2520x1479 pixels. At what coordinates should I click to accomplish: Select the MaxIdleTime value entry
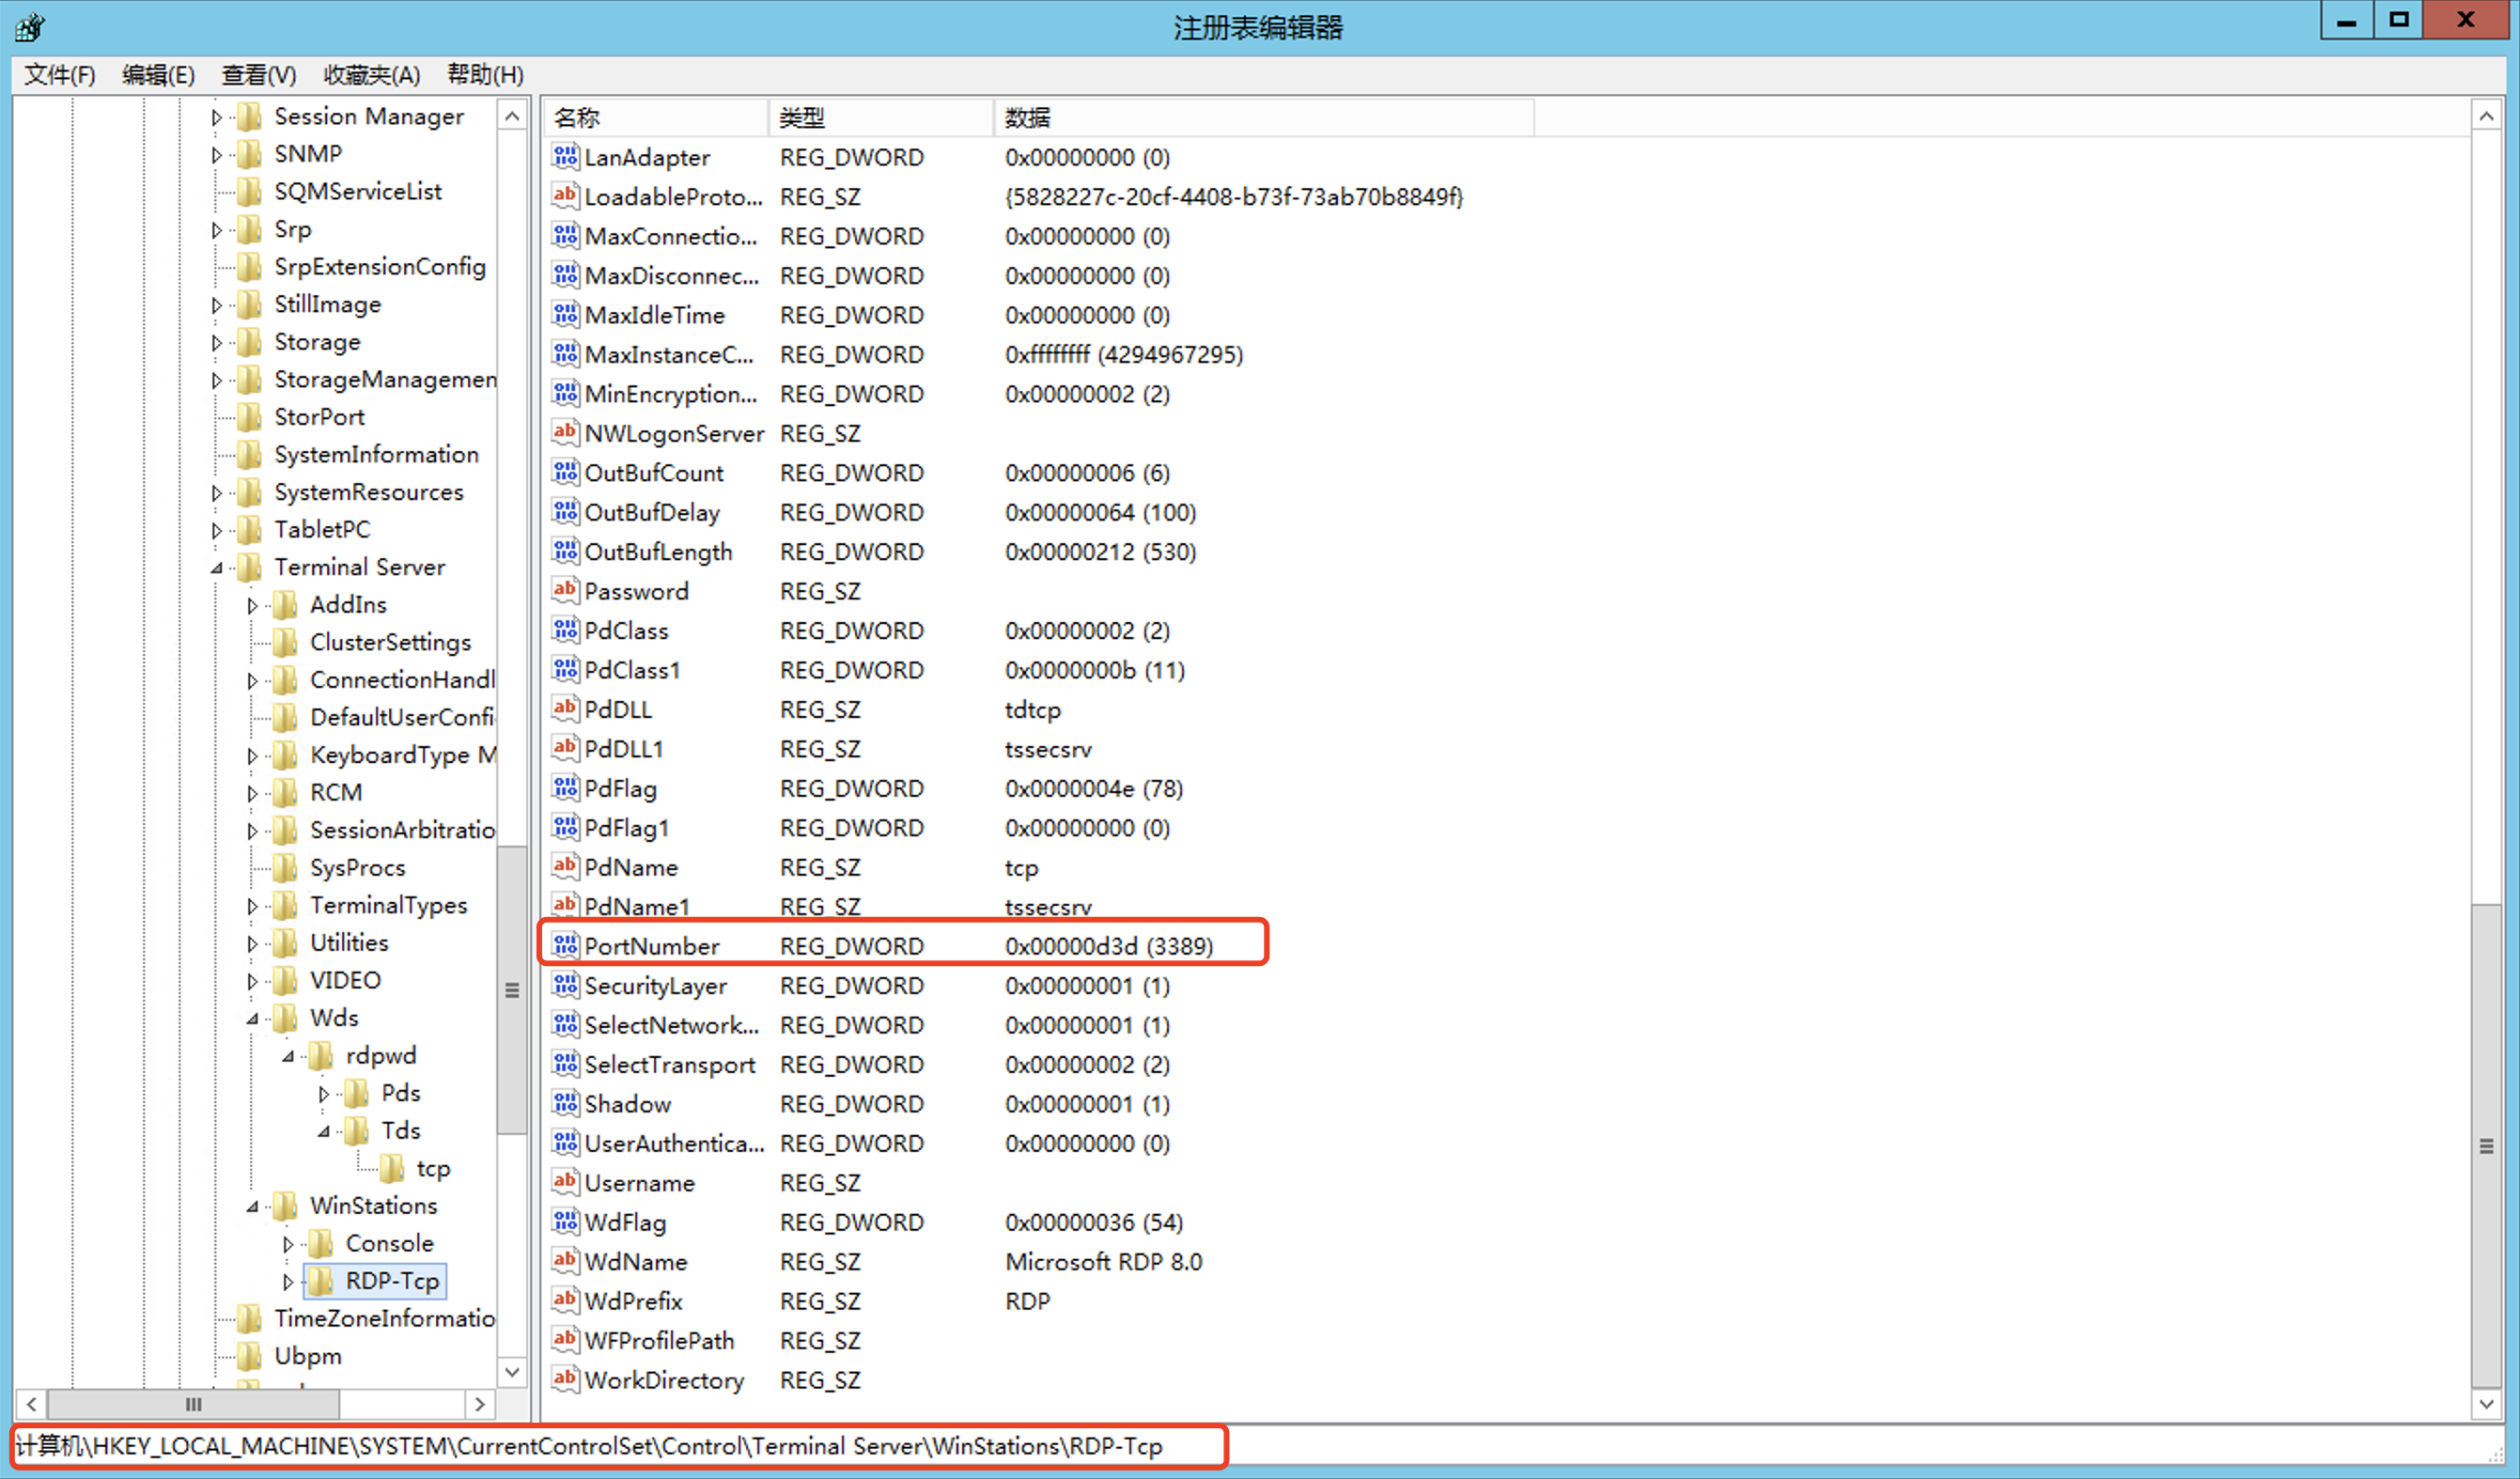click(654, 315)
